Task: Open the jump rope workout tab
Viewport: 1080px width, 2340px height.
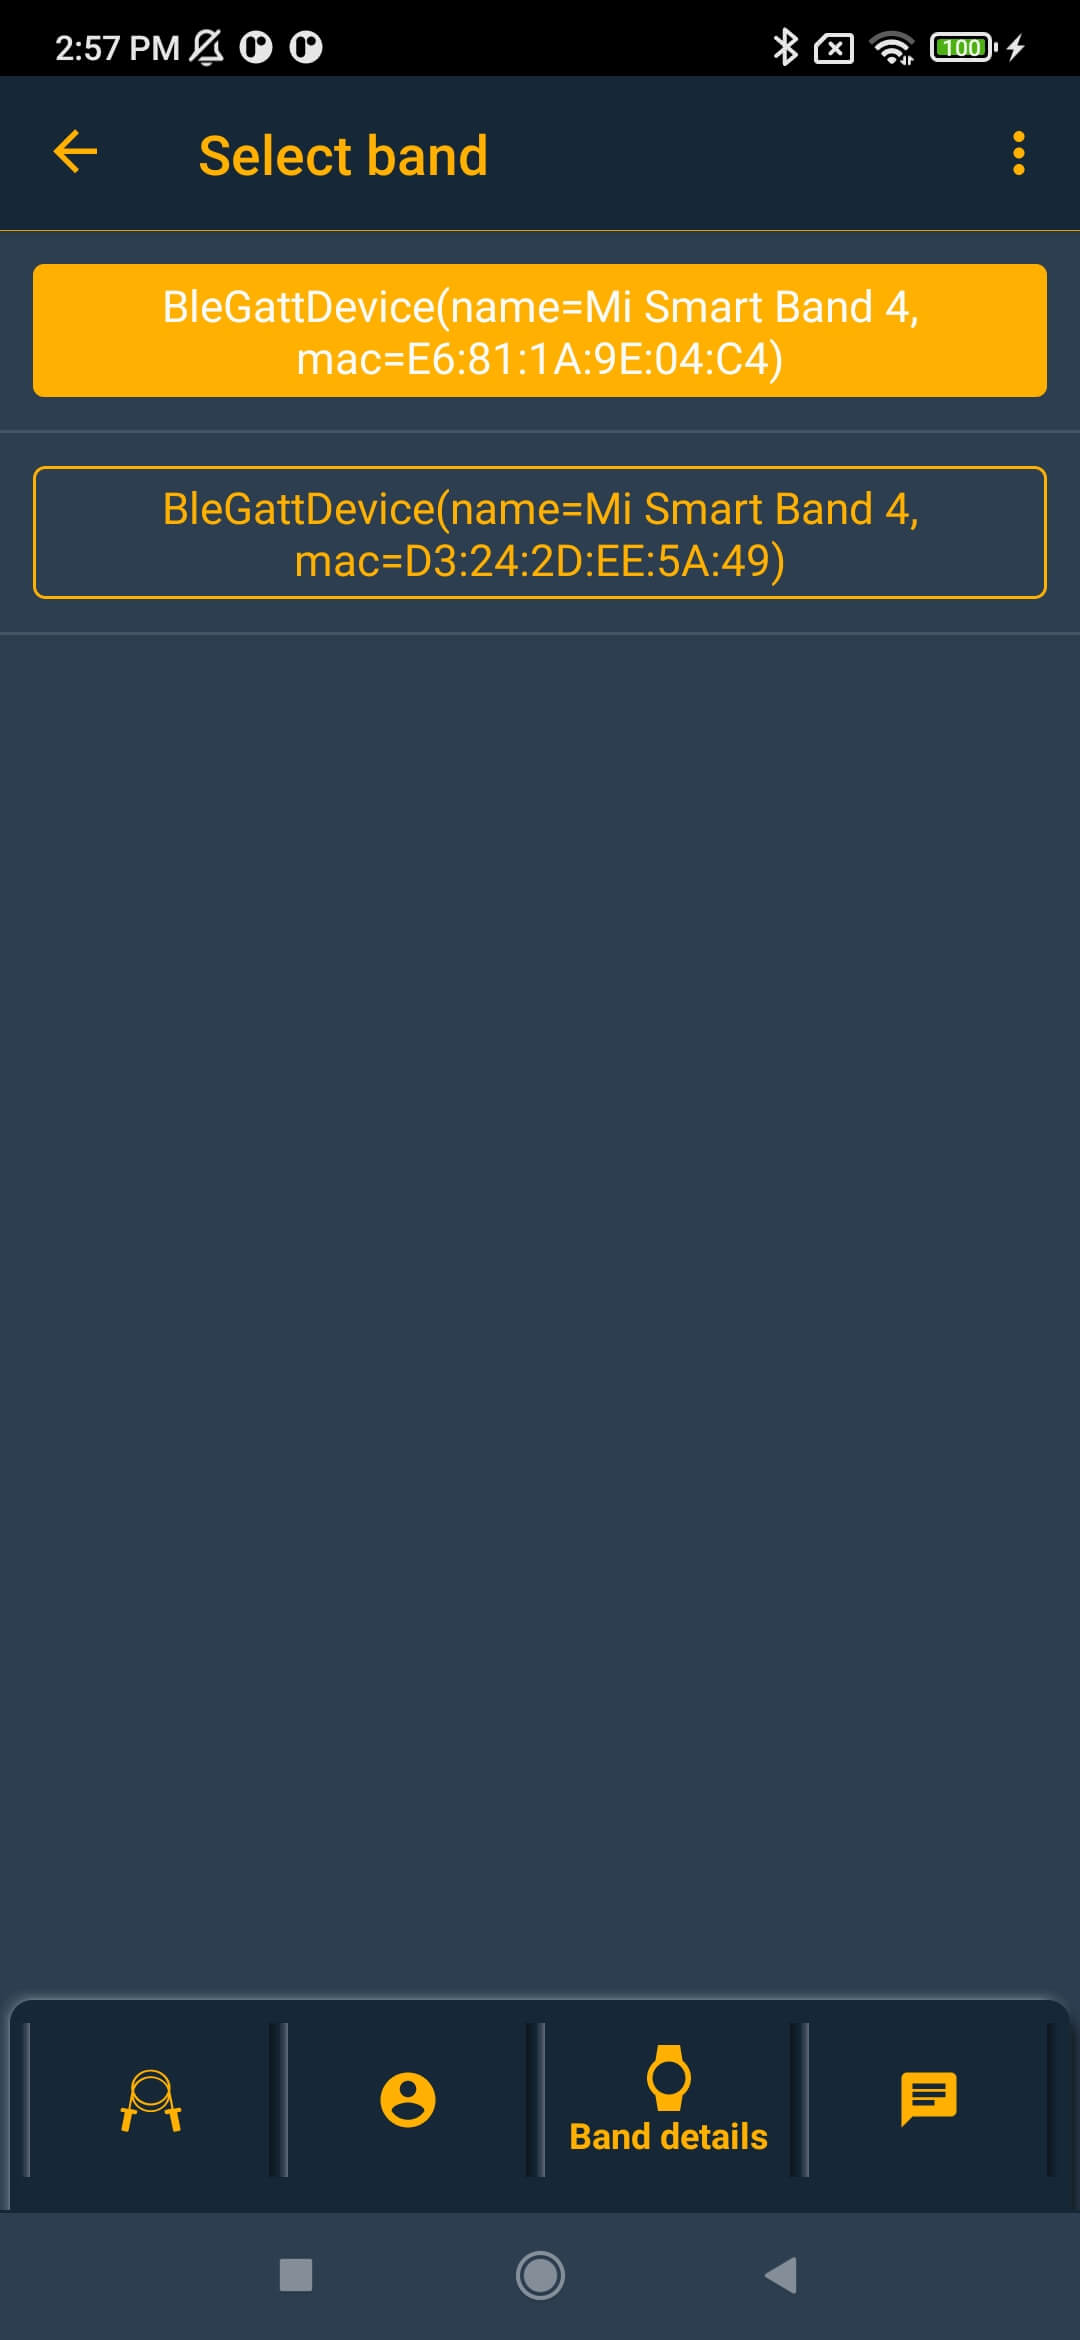Action: 151,2100
